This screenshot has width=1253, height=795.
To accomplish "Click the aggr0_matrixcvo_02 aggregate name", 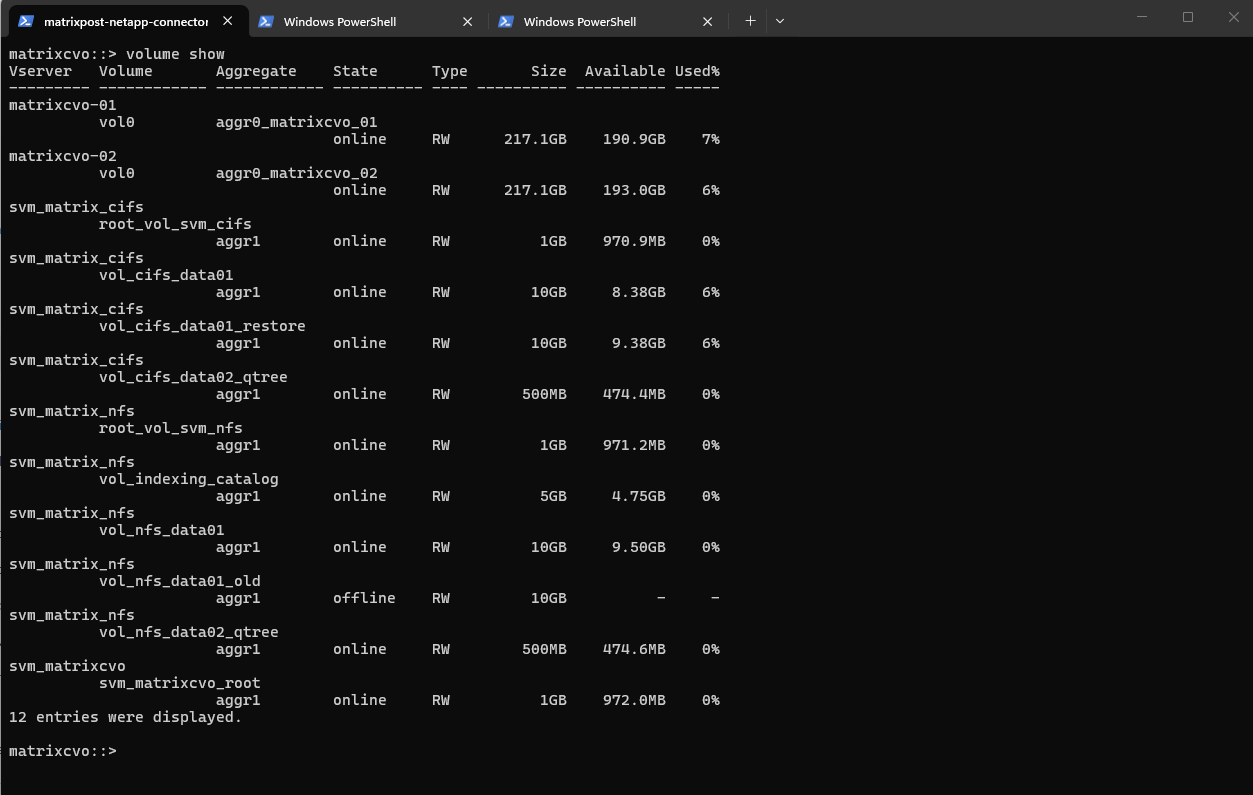I will click(x=296, y=173).
